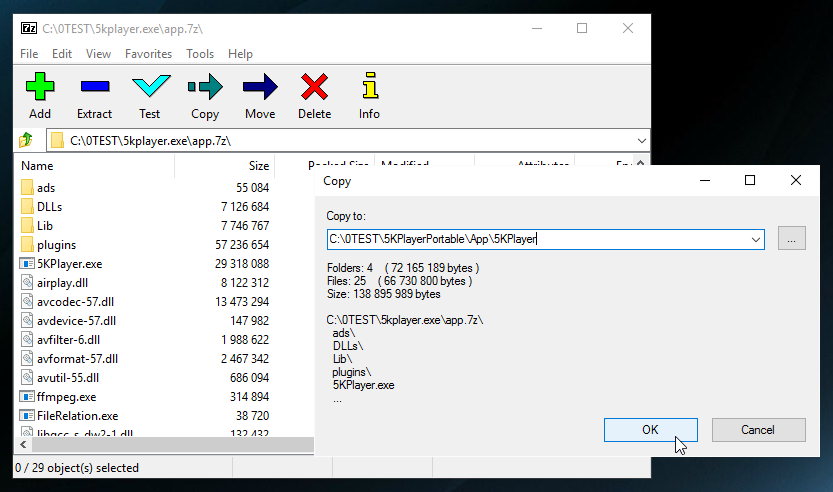Select the ffmpeg.exe file name

(66, 397)
